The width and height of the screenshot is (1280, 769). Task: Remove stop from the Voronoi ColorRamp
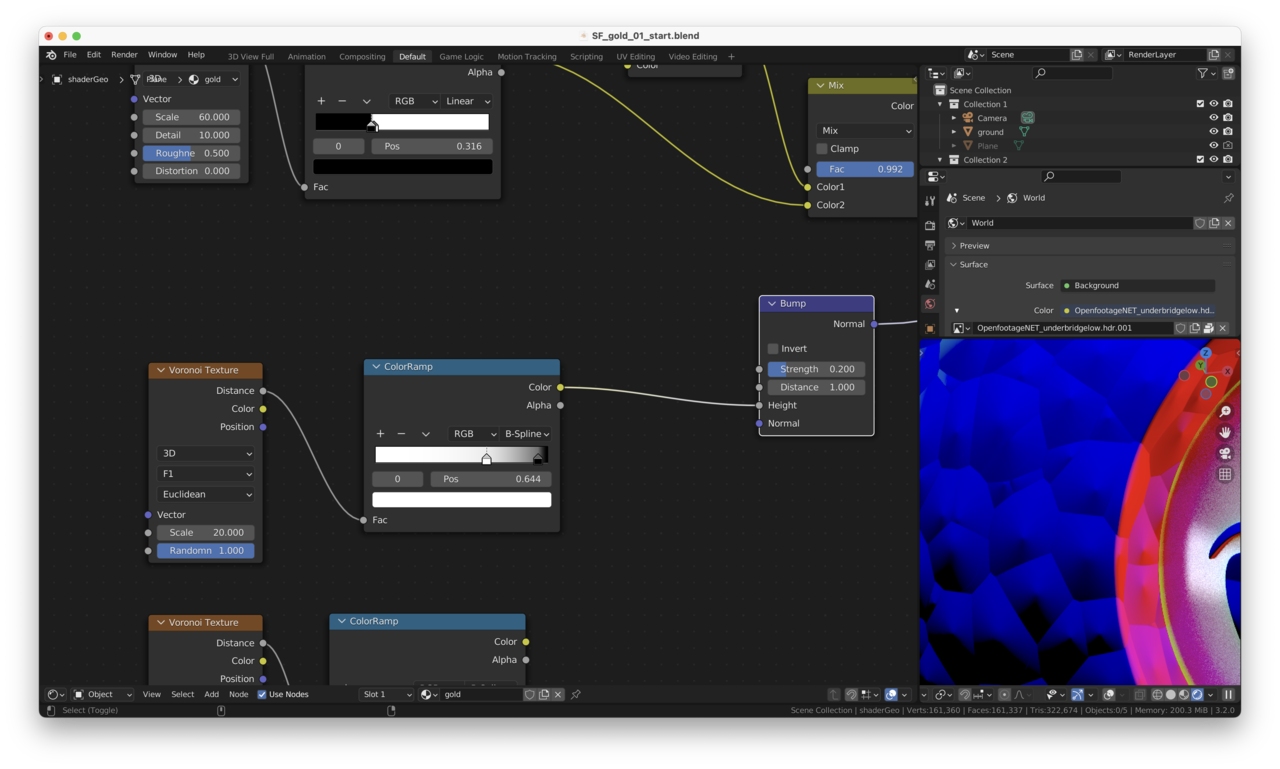coord(401,434)
